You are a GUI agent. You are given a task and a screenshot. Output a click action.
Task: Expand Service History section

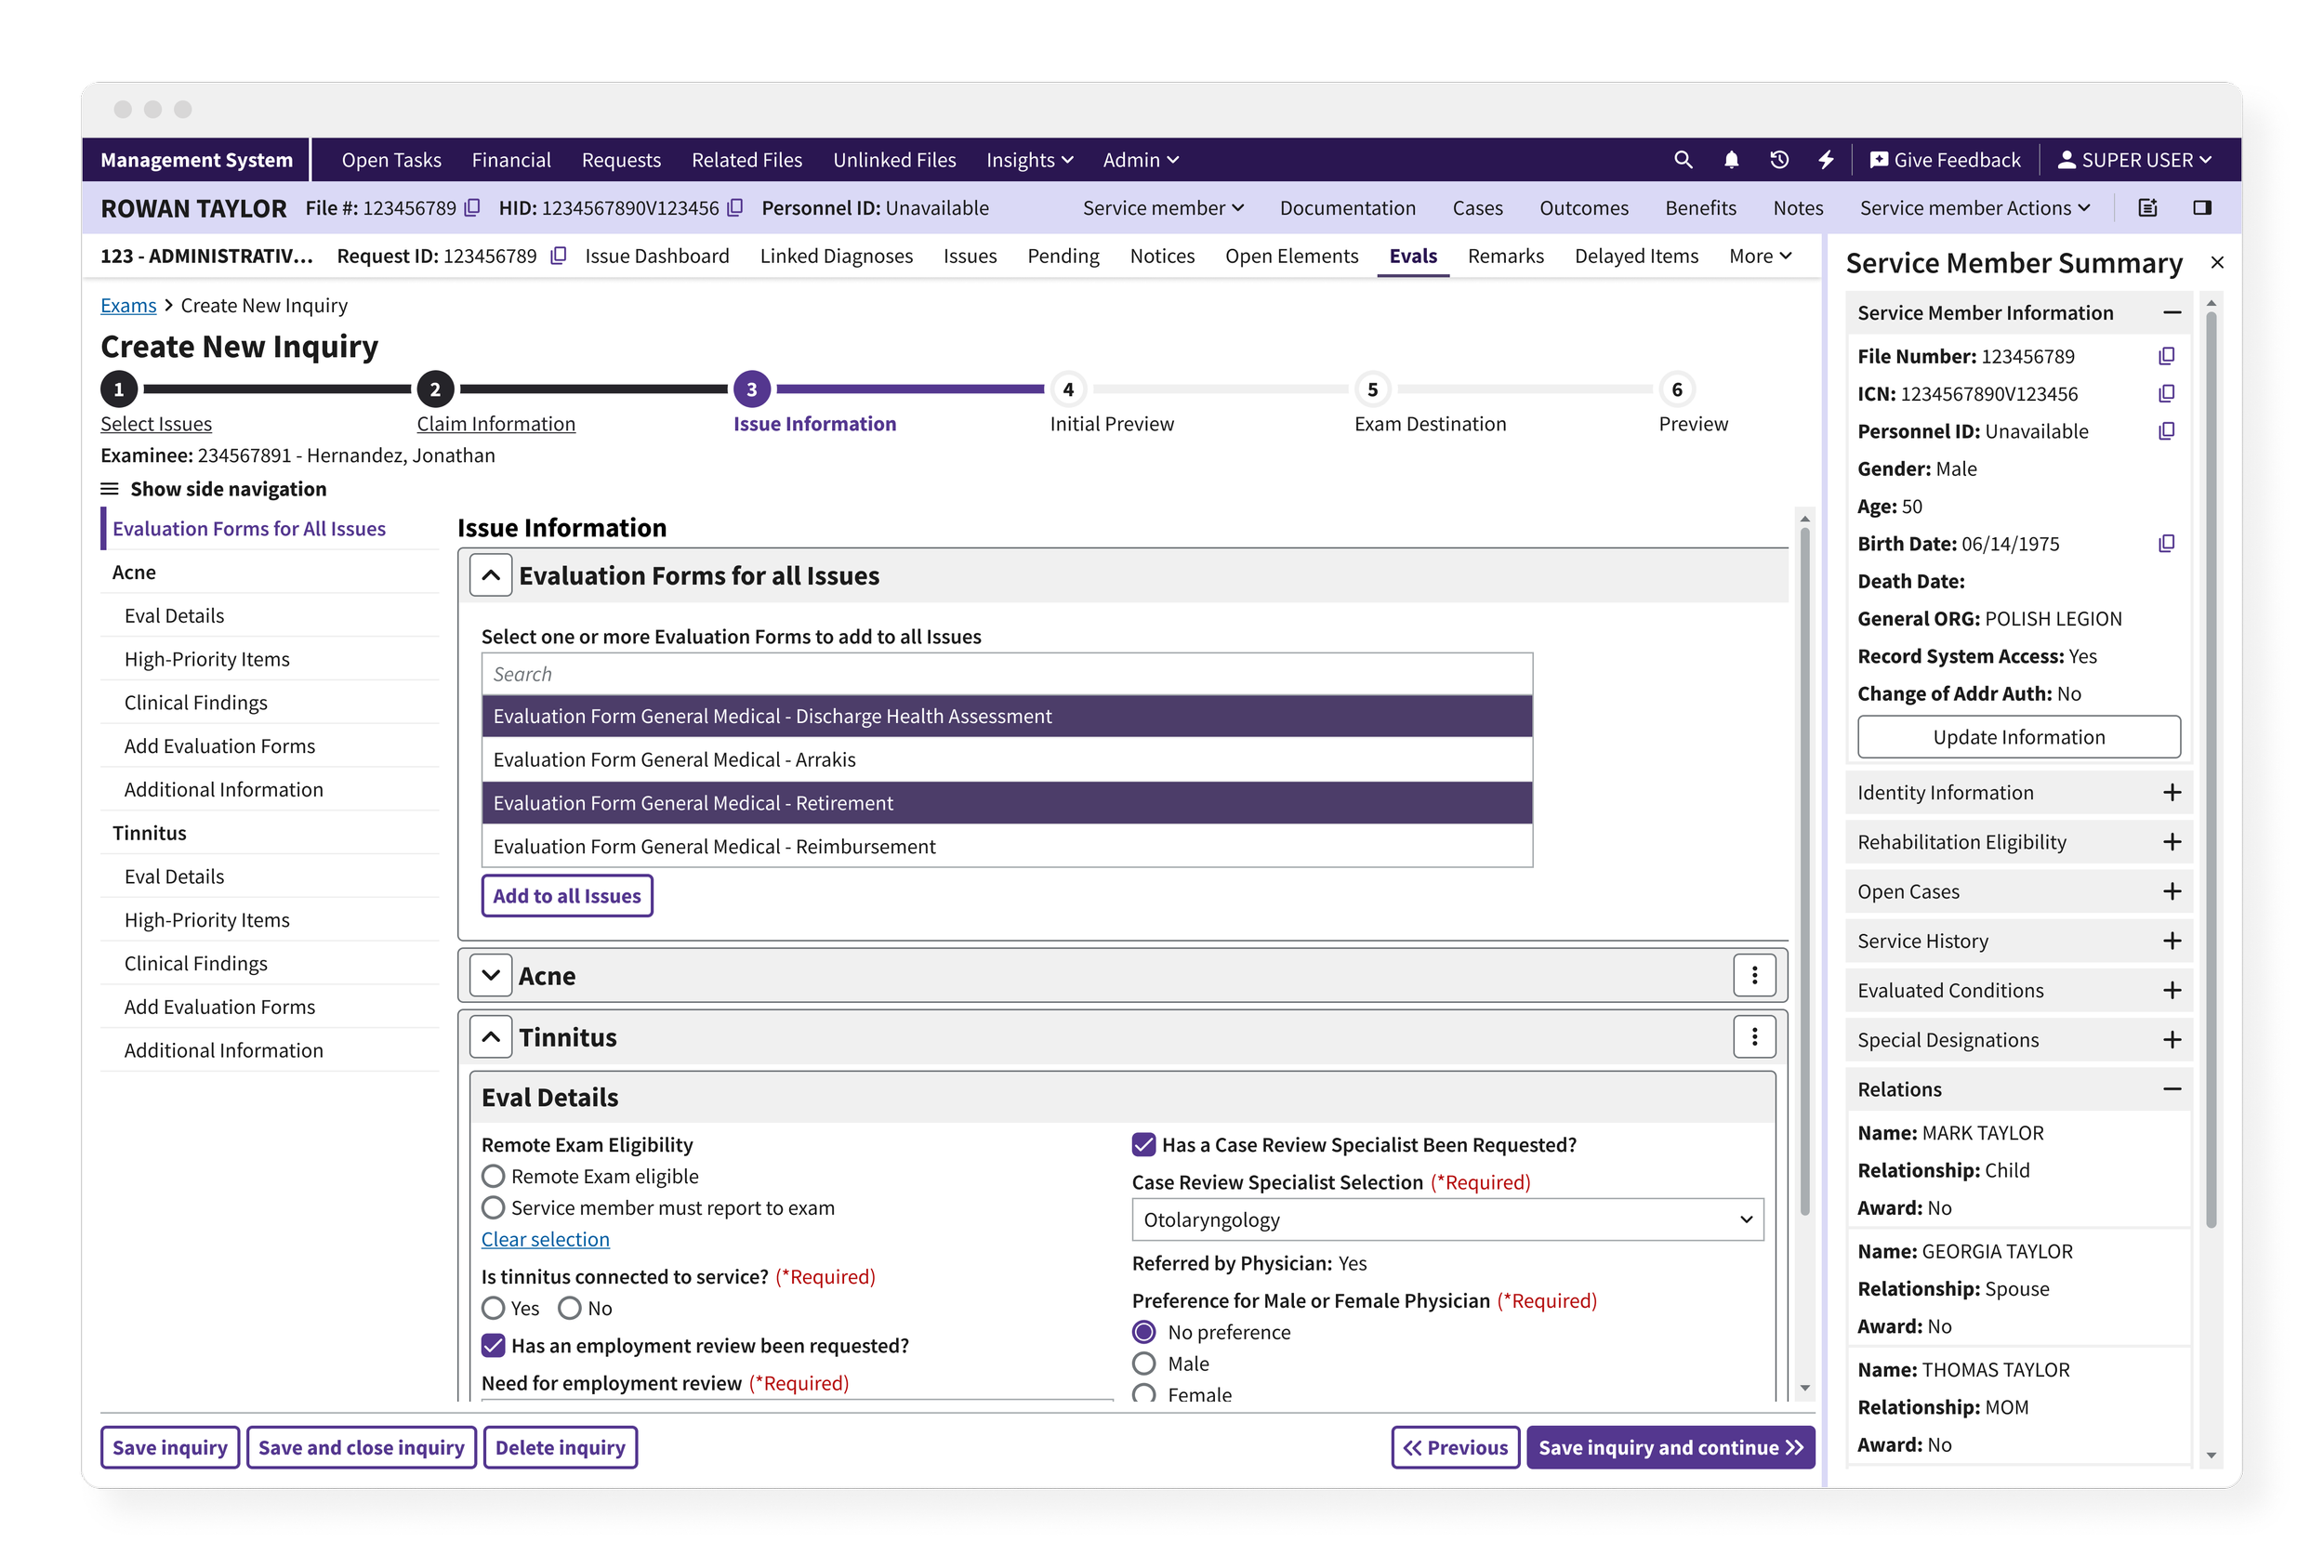pyautogui.click(x=2171, y=941)
